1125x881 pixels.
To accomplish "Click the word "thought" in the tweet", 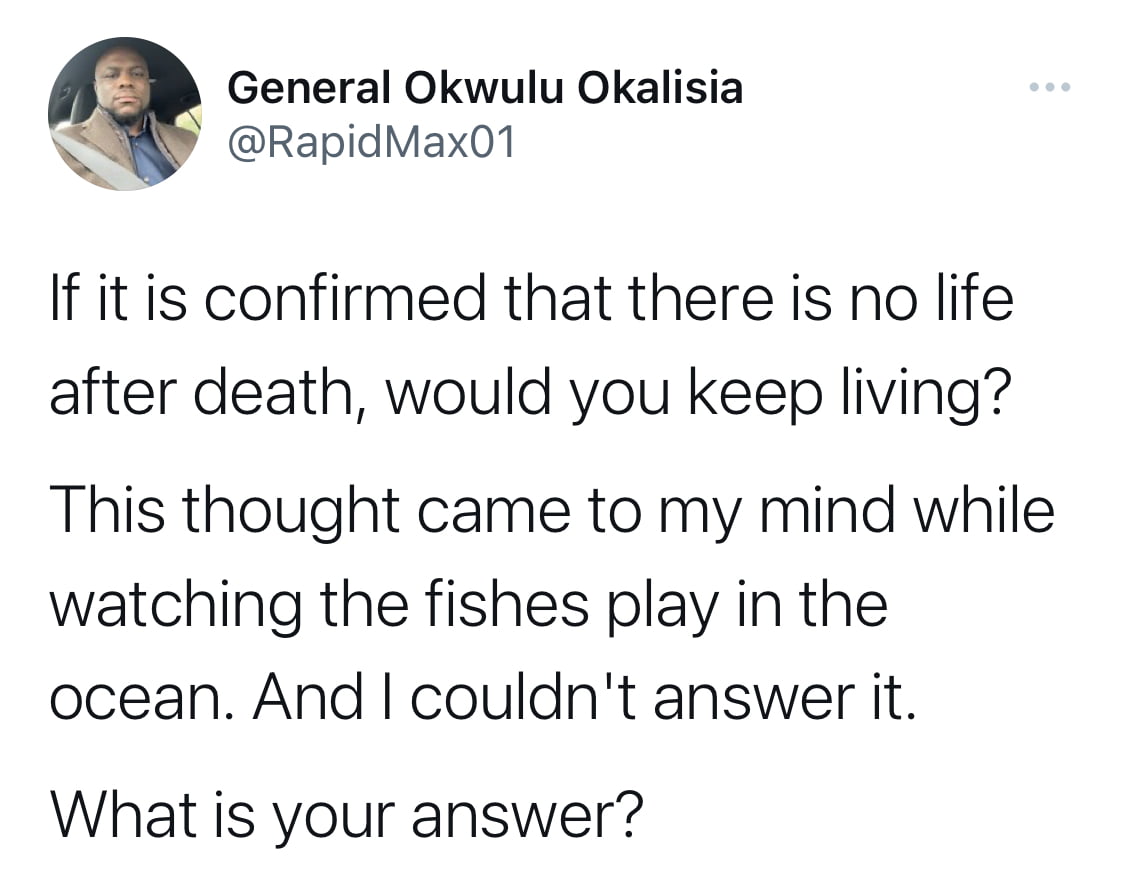I will tap(291, 511).
